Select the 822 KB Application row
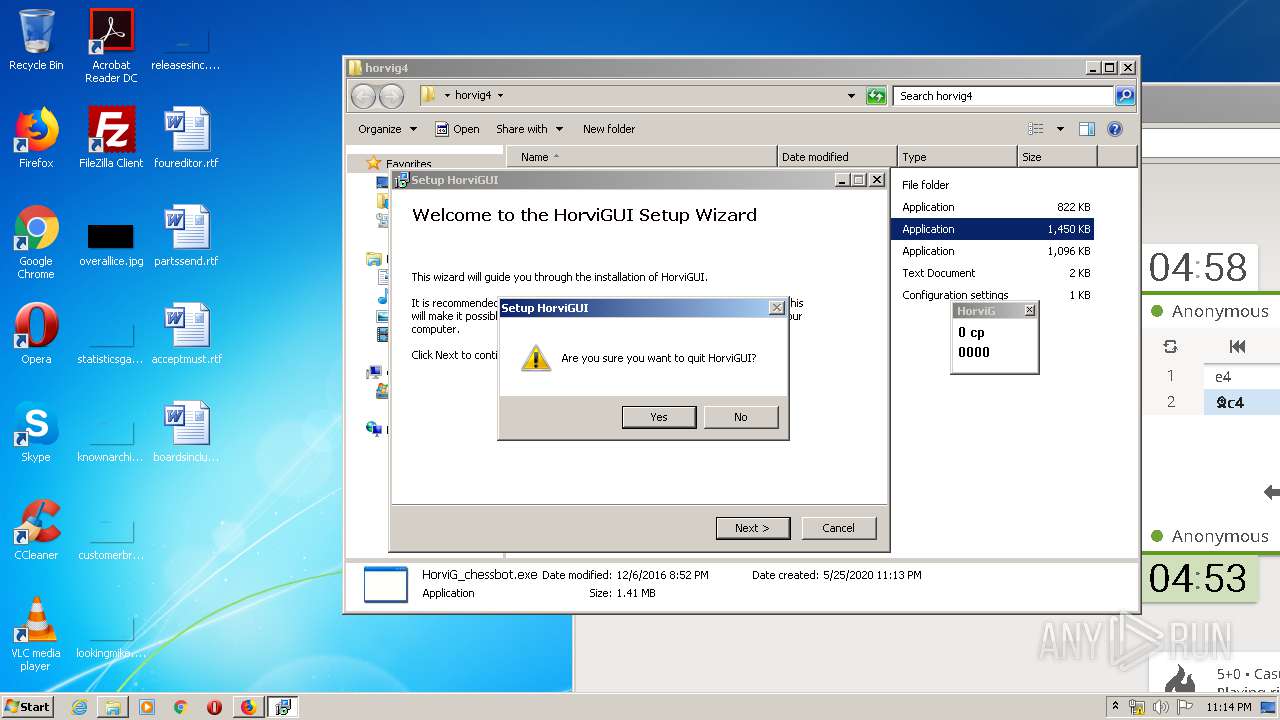 point(993,207)
